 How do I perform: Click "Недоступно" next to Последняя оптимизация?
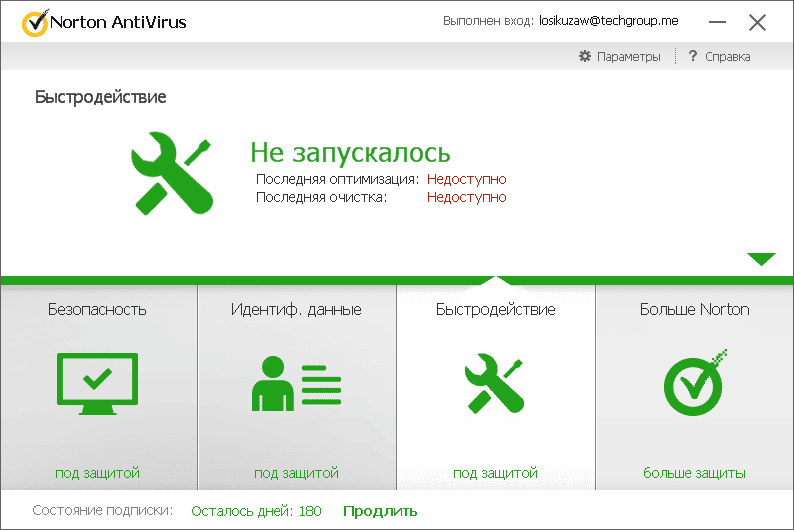click(x=466, y=179)
